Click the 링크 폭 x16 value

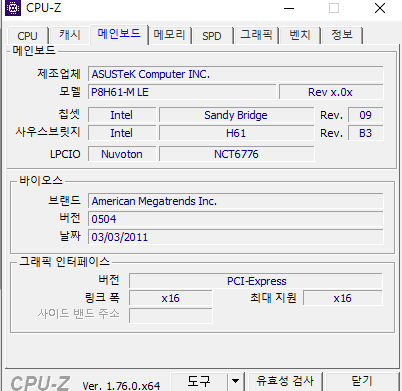coord(171,298)
